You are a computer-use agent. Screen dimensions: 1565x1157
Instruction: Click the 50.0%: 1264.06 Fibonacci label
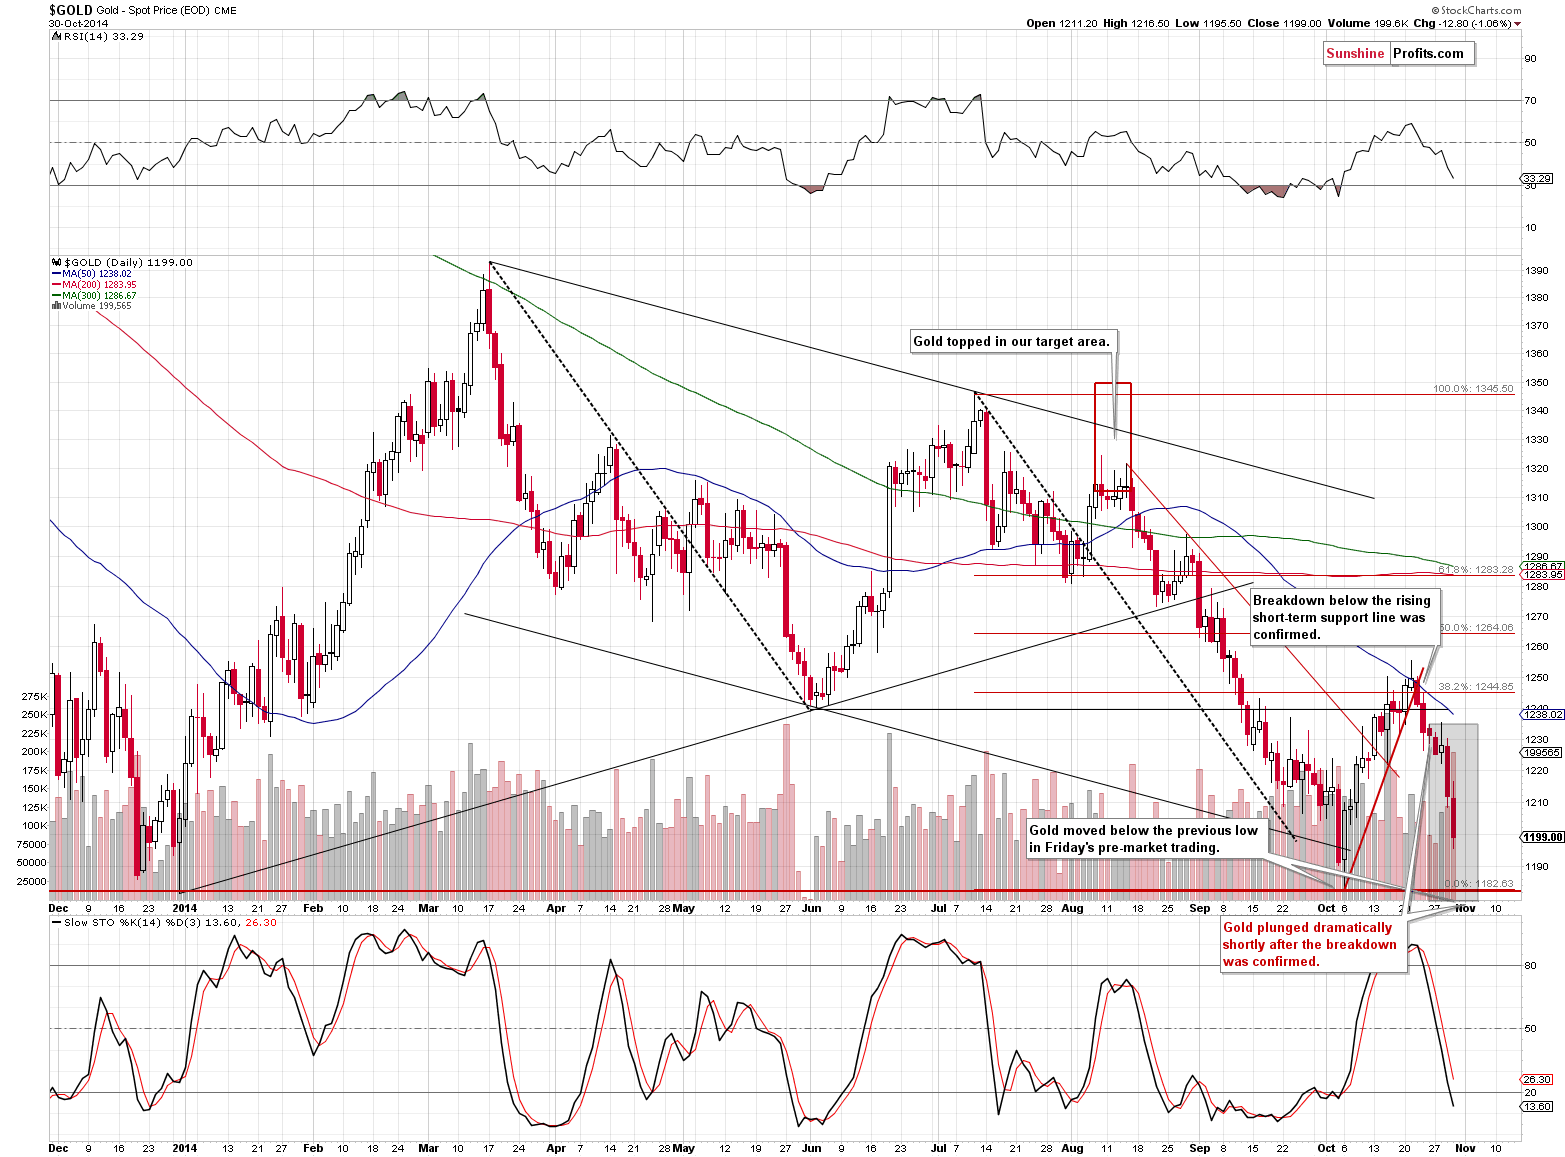coord(1476,627)
